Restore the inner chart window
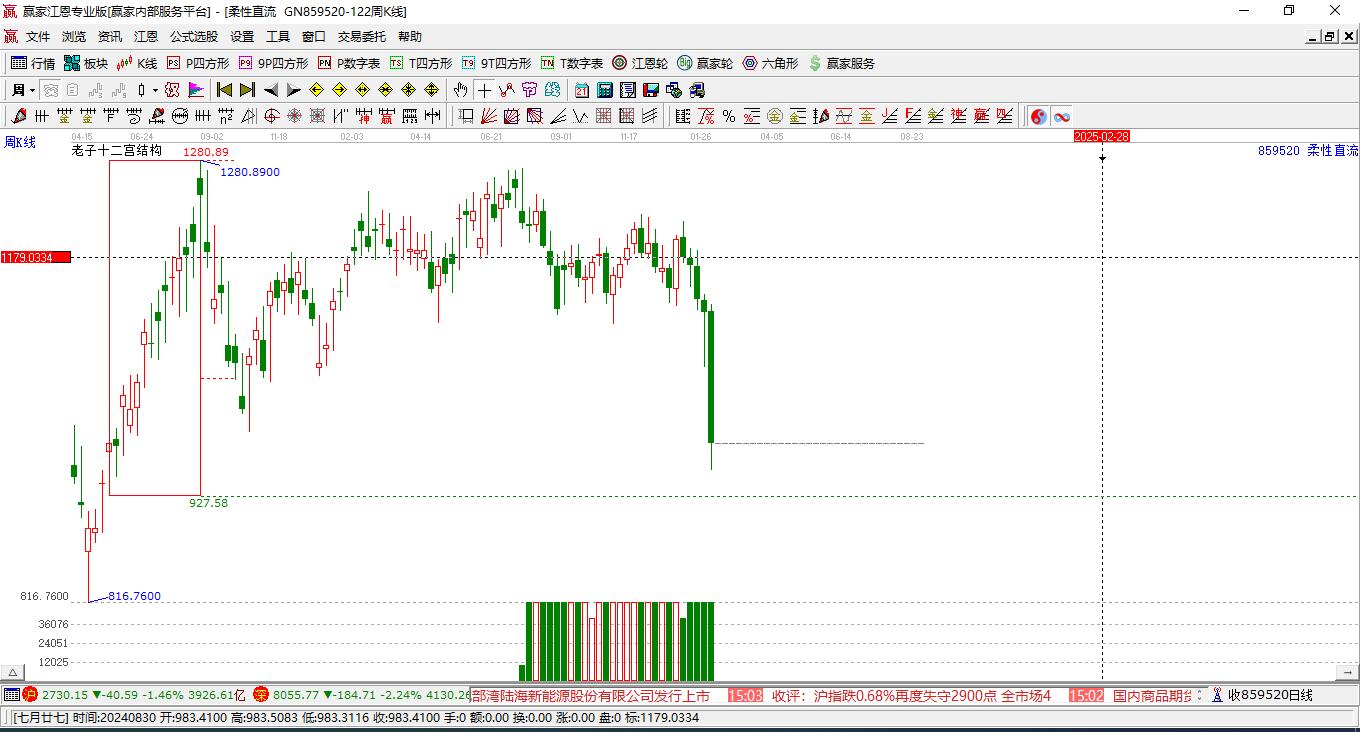This screenshot has height=732, width=1360. 1330,37
